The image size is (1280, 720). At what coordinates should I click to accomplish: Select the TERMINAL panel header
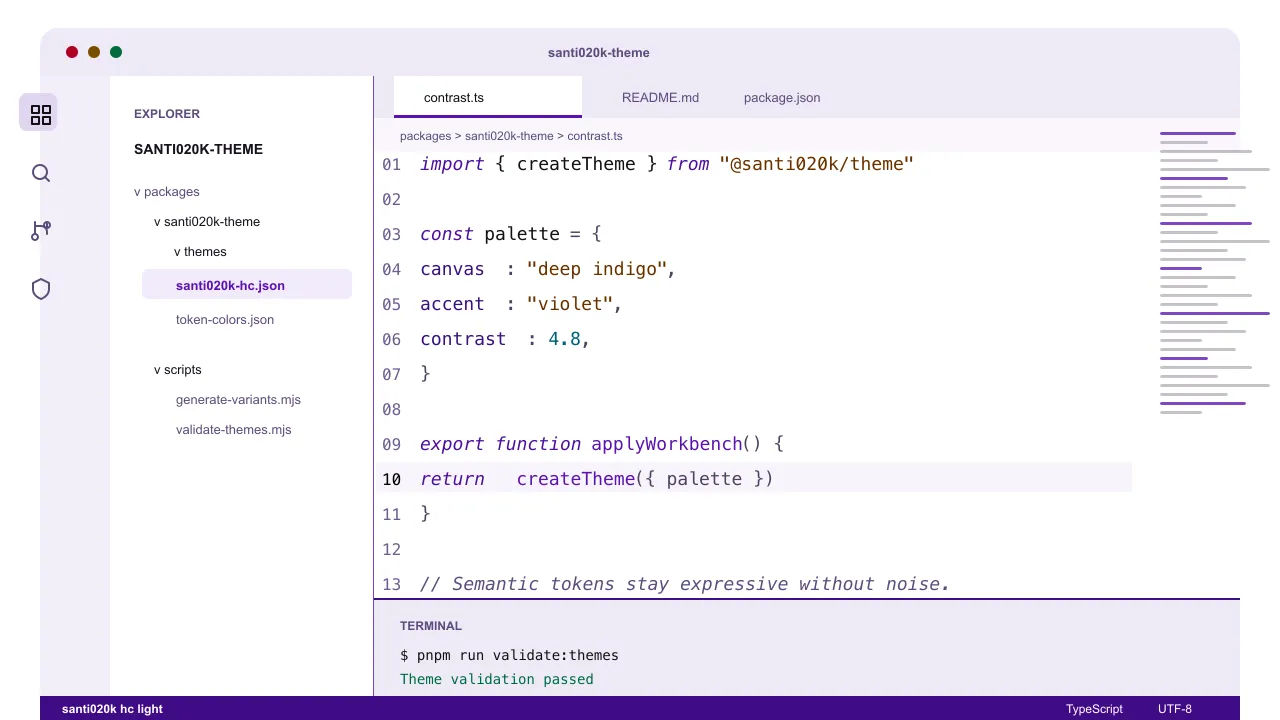(431, 626)
